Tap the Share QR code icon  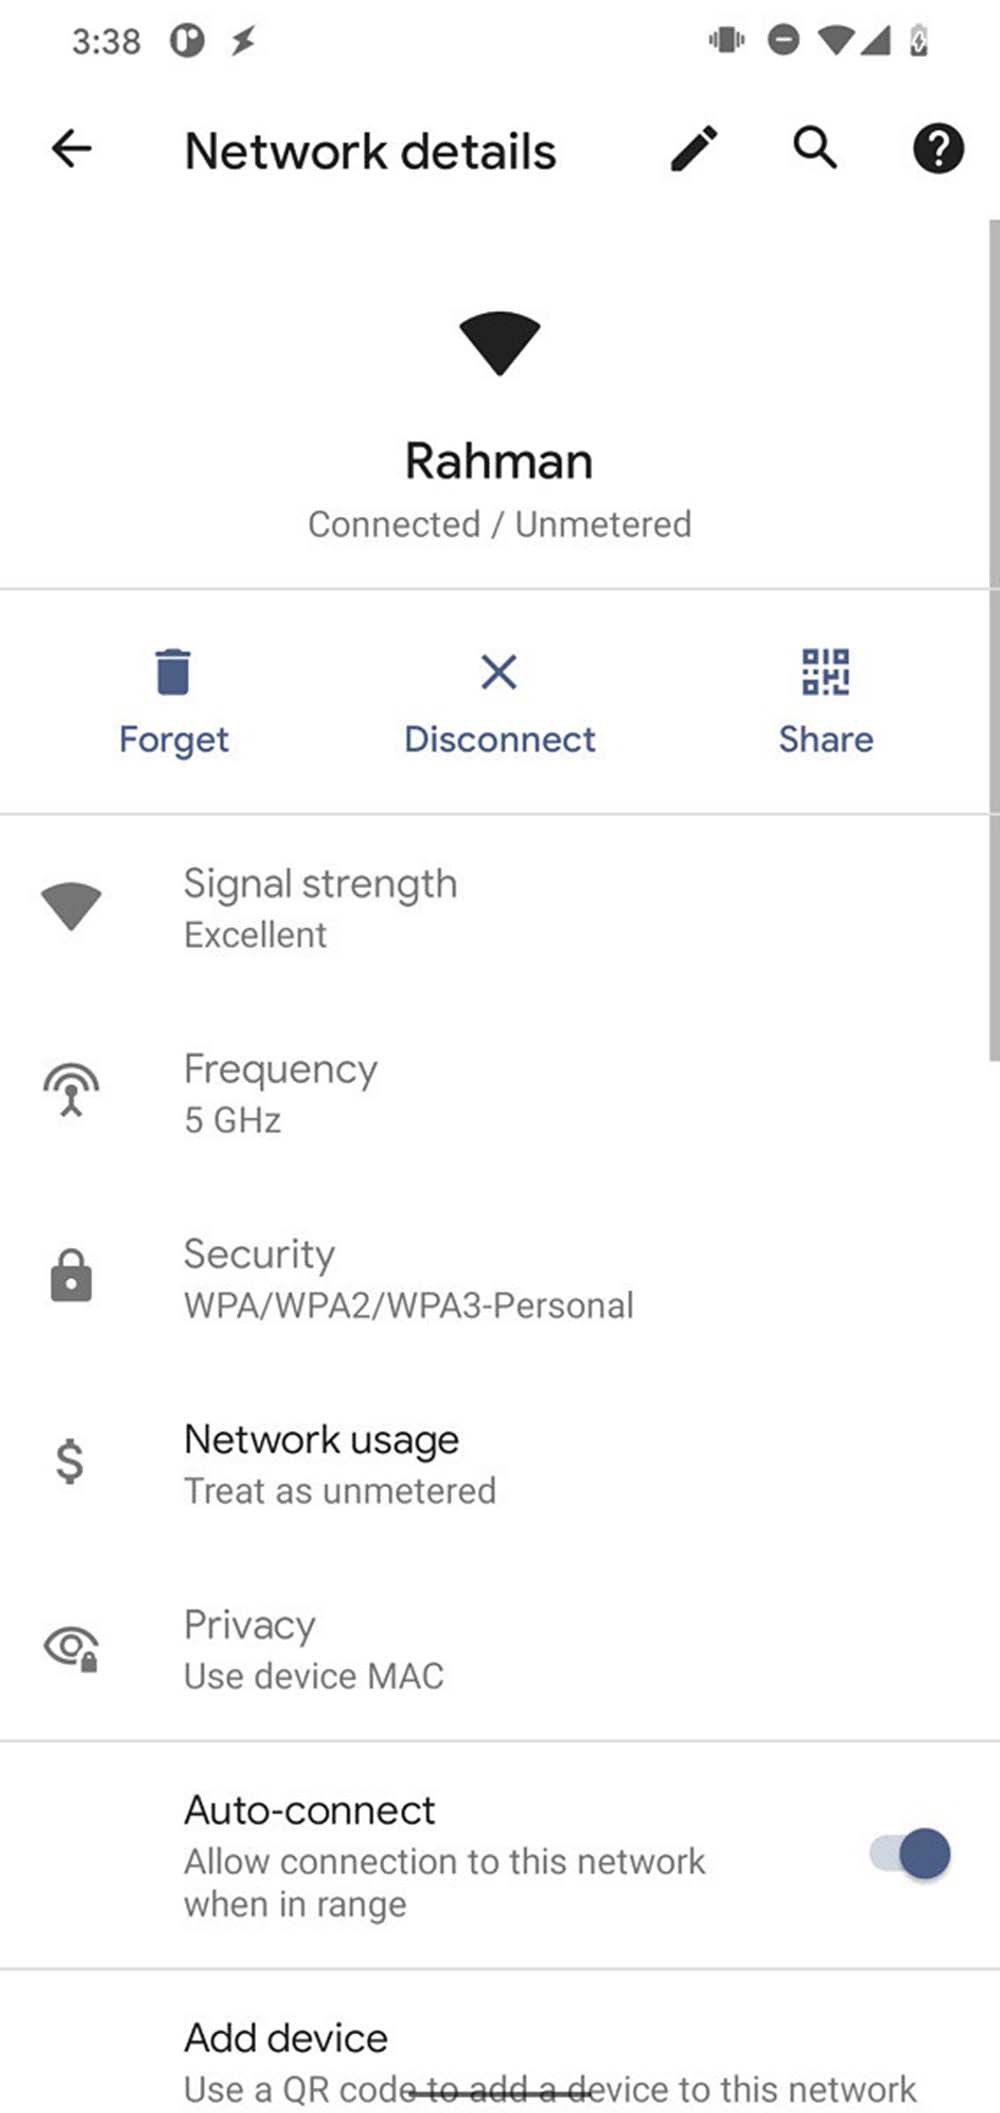826,671
